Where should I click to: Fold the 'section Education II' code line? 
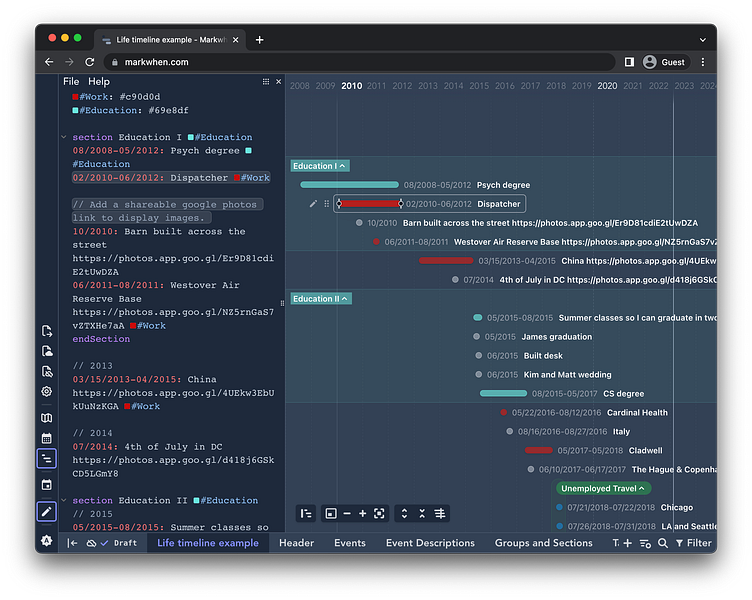[x=64, y=500]
